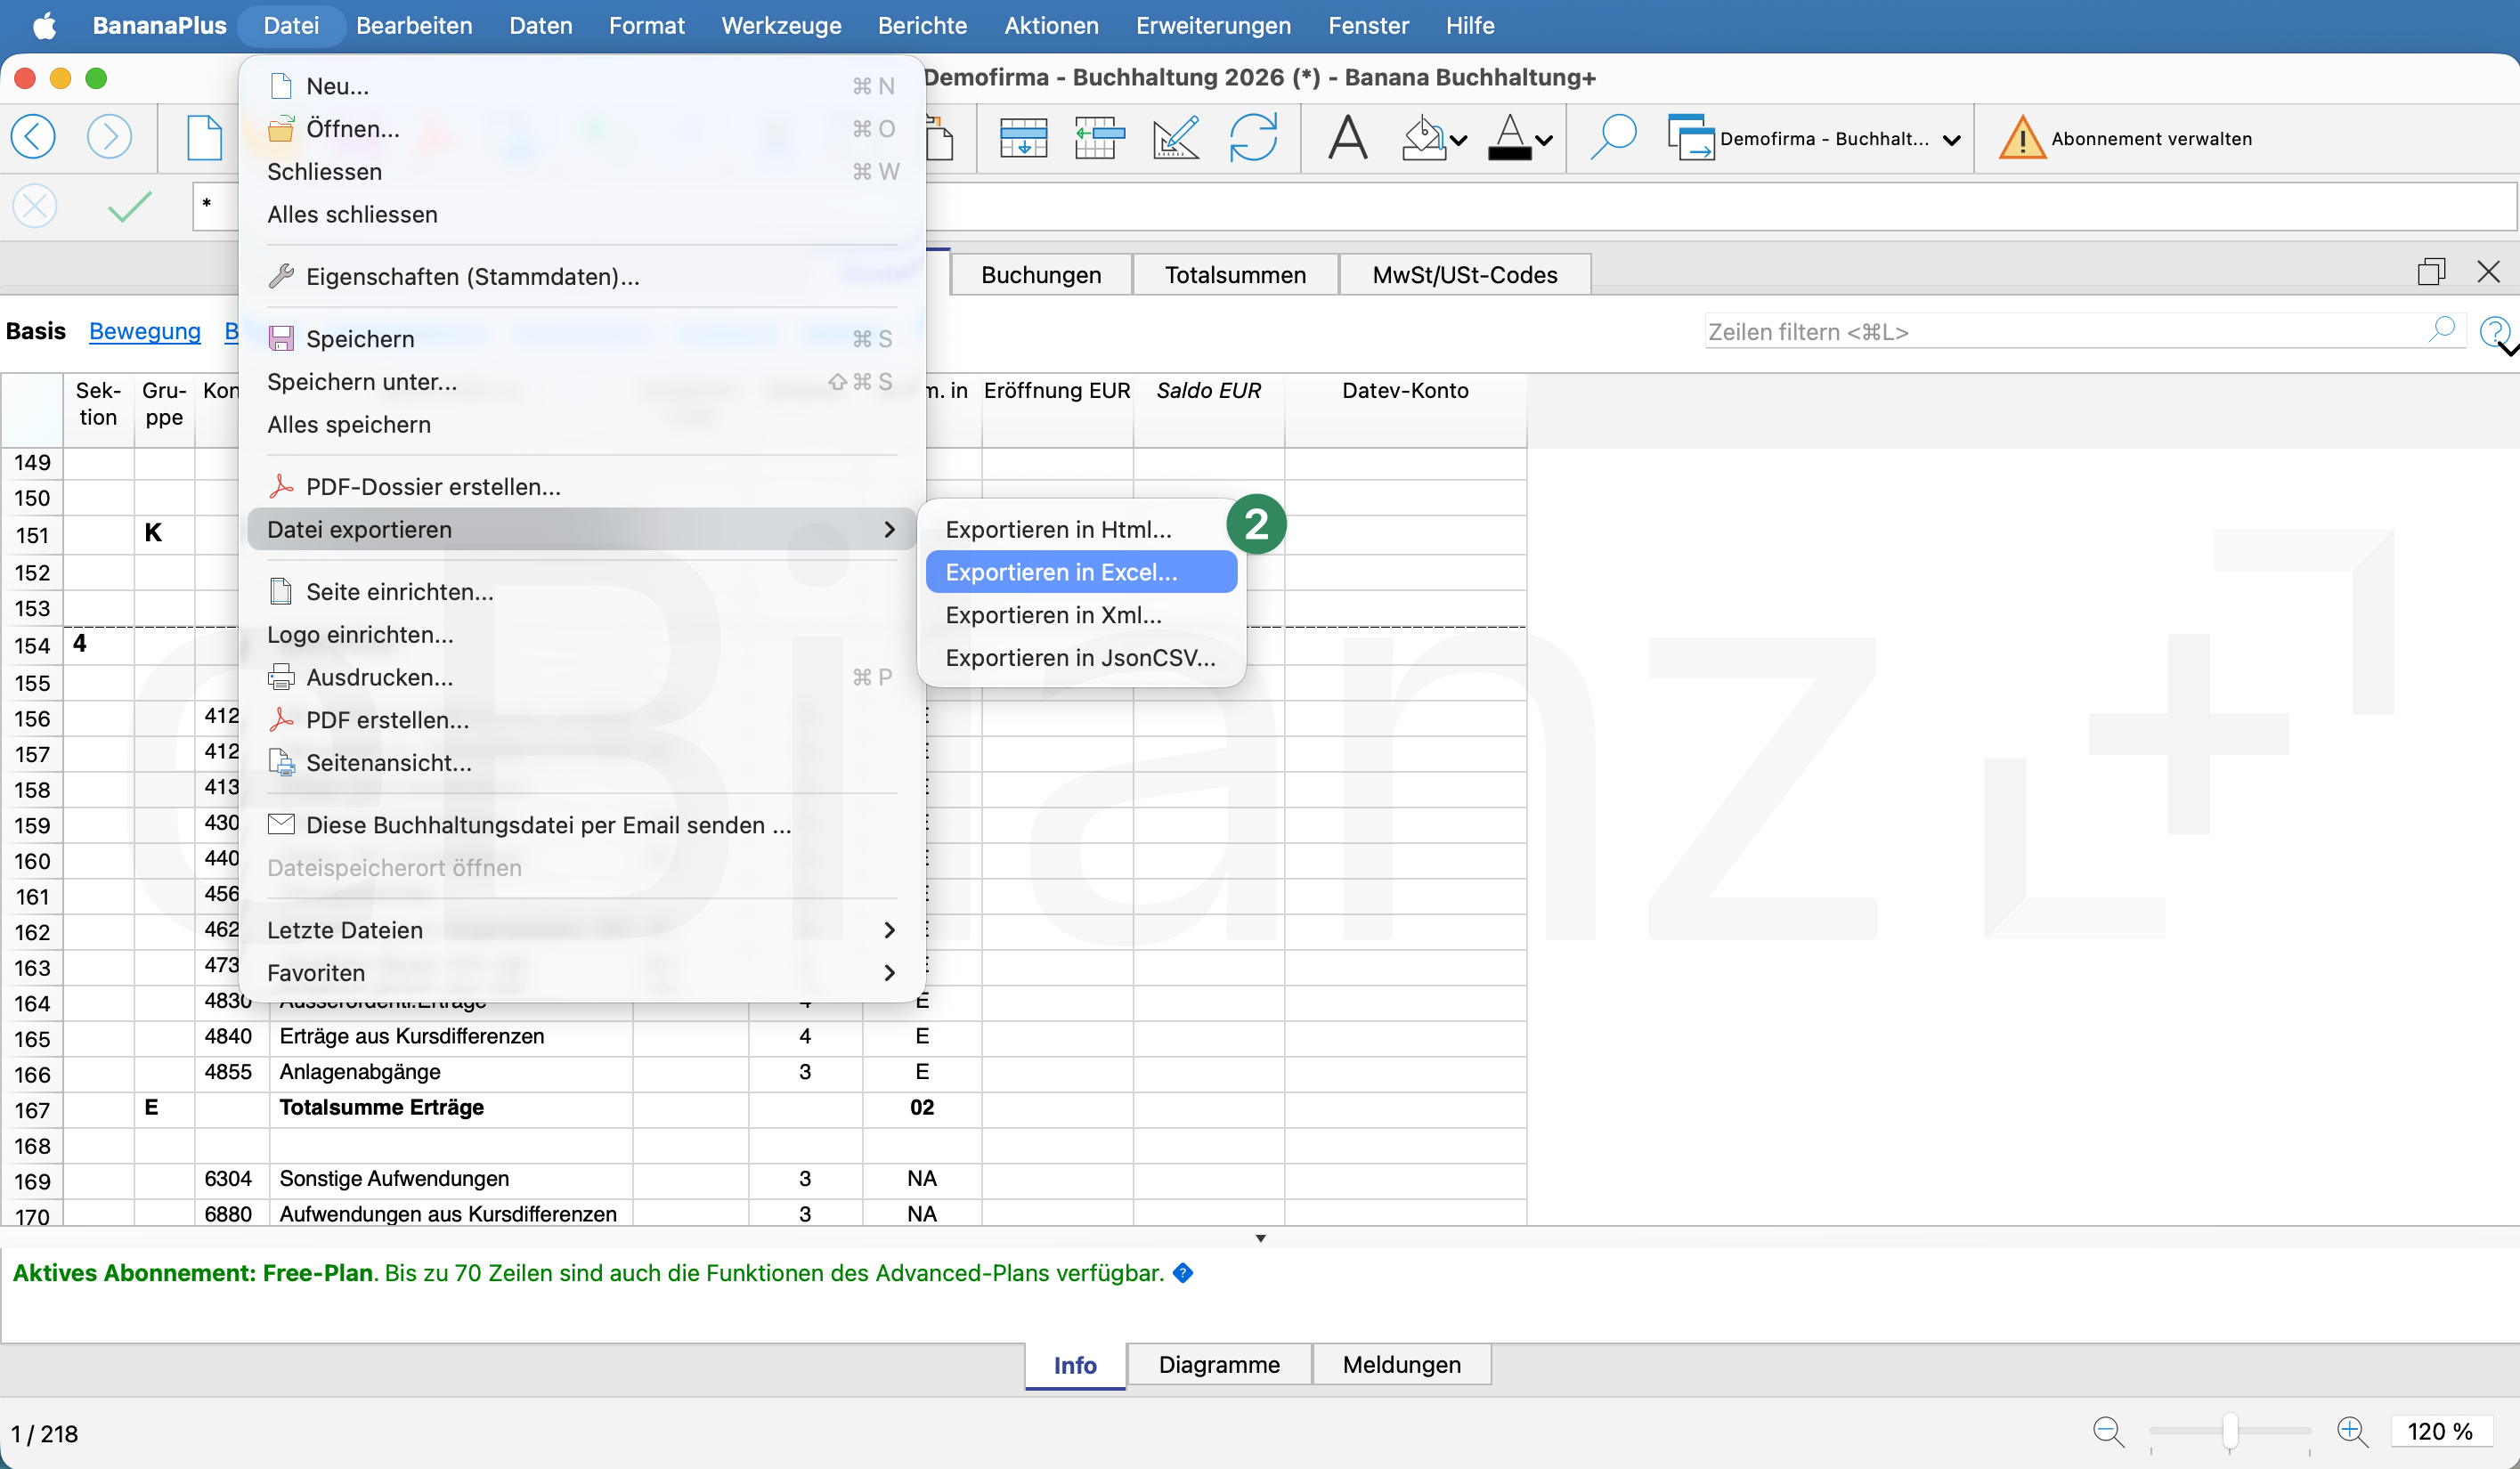Click the blue info diamond icon

[x=1182, y=1272]
